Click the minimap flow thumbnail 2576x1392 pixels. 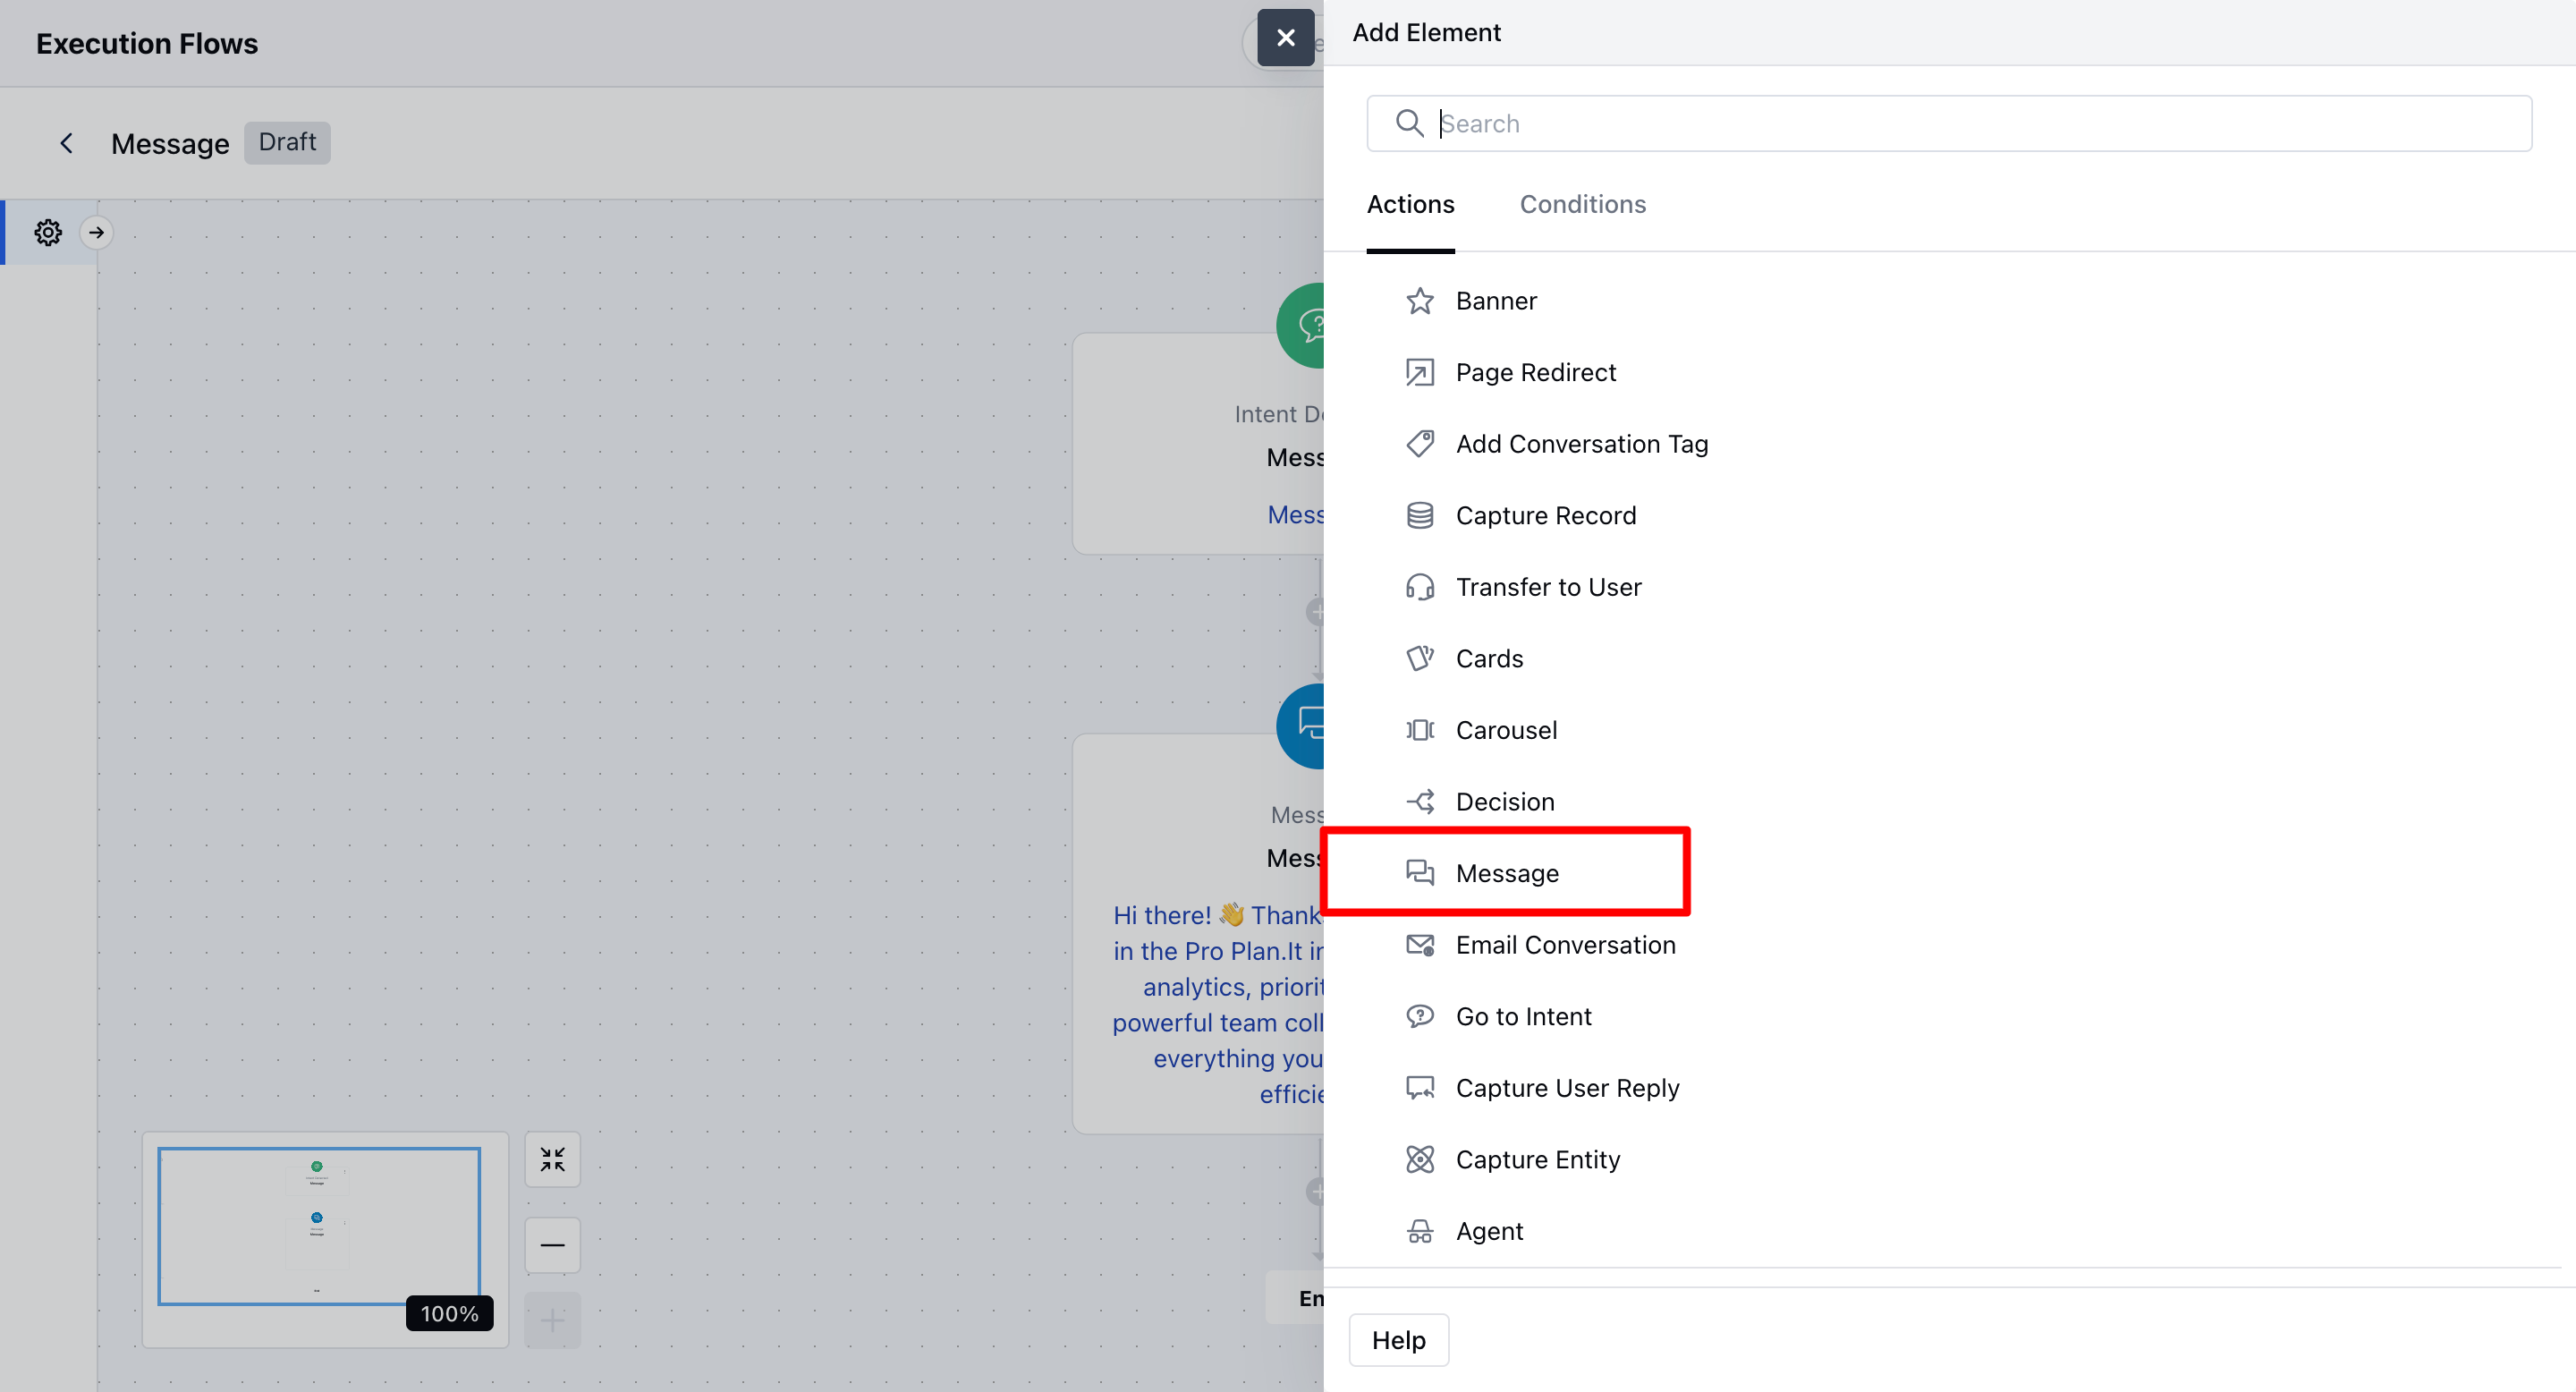click(x=318, y=1226)
